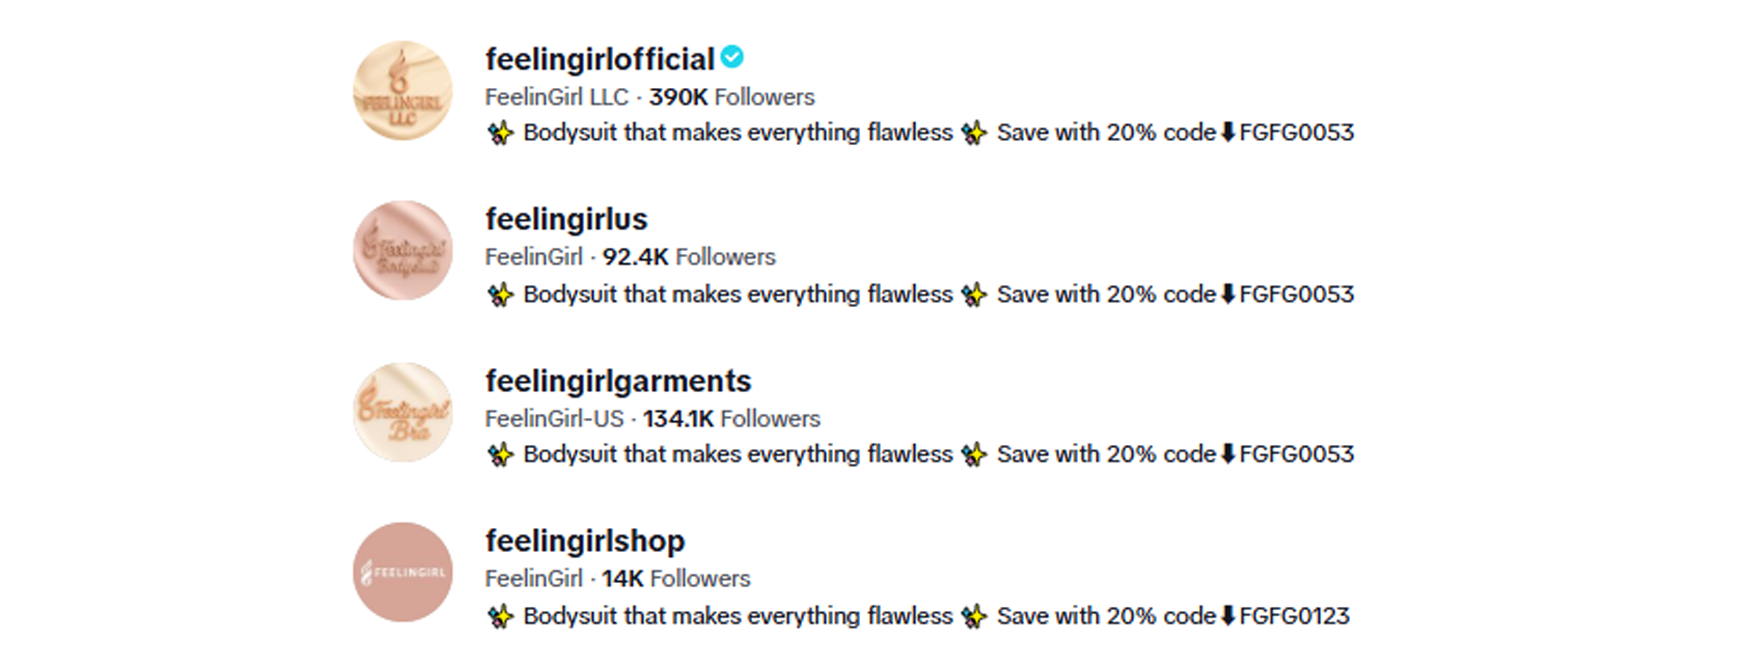Click the 92.4K Followers text
The height and width of the screenshot is (658, 1743).
click(x=688, y=257)
